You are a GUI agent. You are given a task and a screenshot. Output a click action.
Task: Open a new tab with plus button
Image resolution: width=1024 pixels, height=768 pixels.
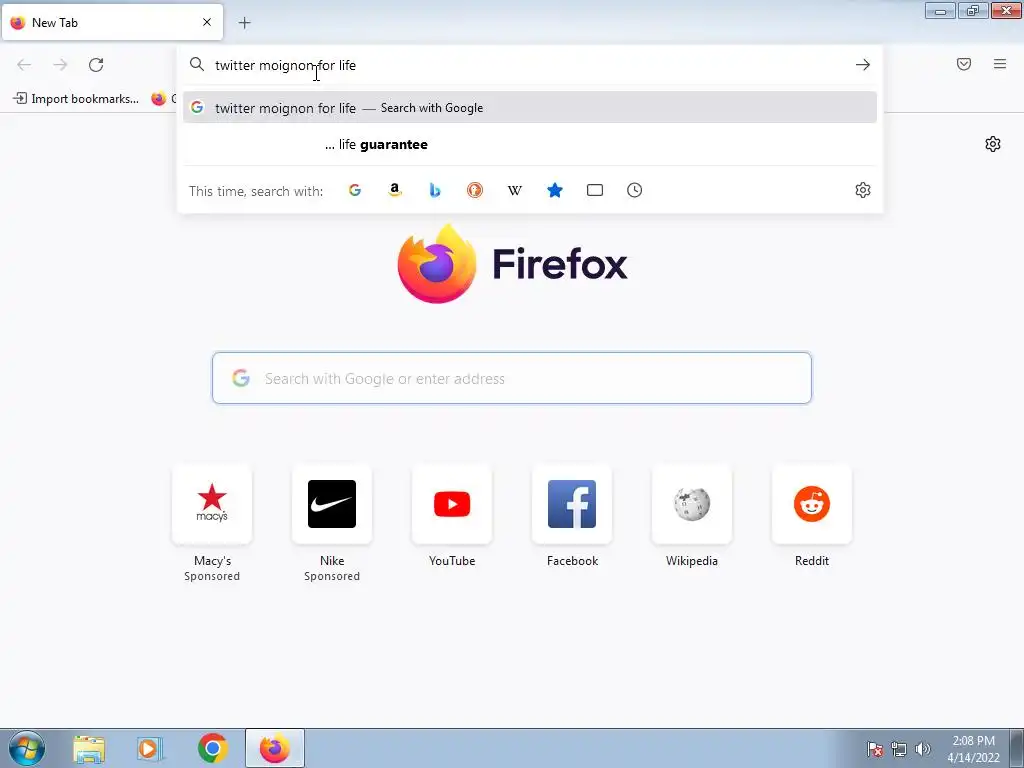[244, 23]
